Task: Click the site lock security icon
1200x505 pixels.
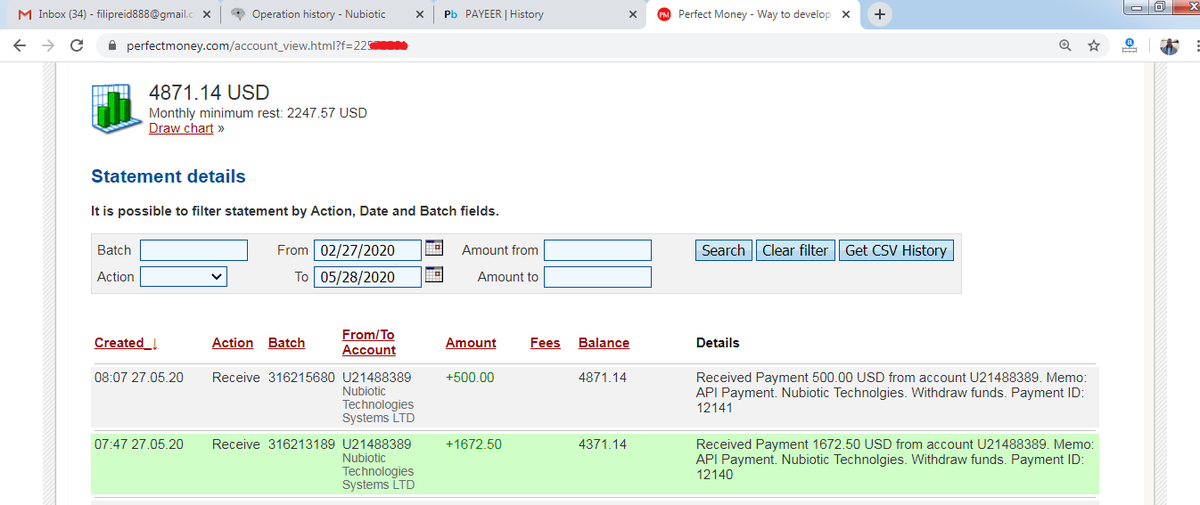Action: point(113,46)
